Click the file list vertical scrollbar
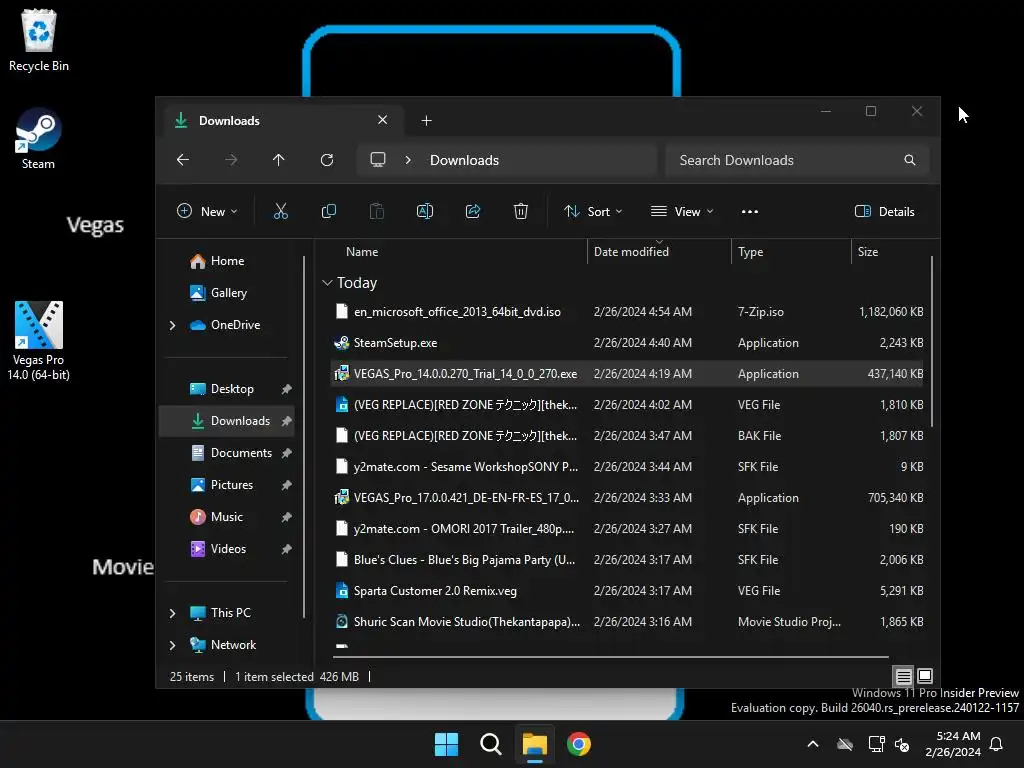1024x768 pixels. [931, 342]
